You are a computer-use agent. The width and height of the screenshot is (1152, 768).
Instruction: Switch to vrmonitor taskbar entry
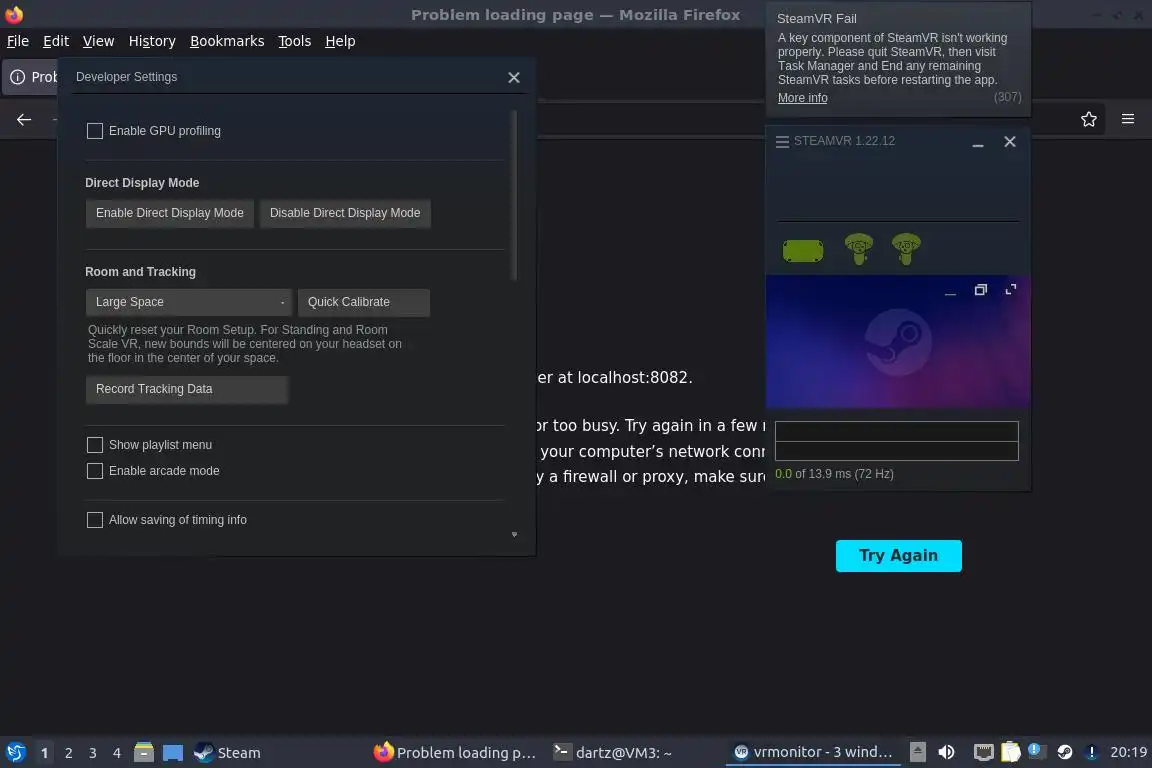click(x=813, y=752)
